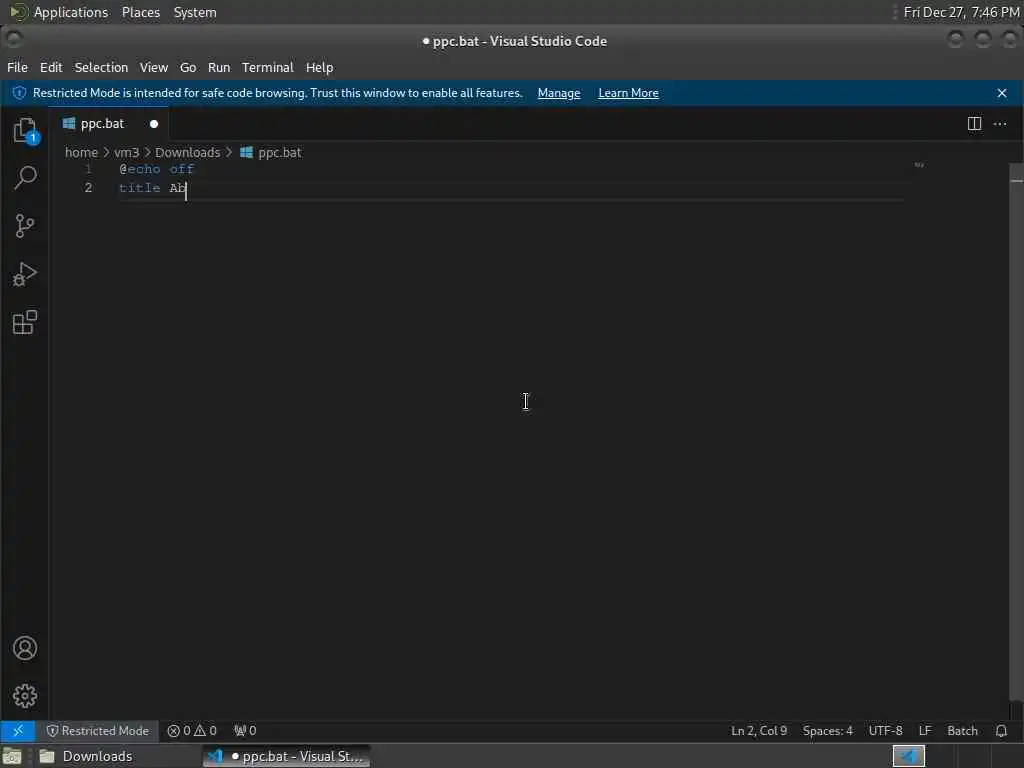Screen dimensions: 1024x768
Task: Open the Terminal menu
Action: 268,67
